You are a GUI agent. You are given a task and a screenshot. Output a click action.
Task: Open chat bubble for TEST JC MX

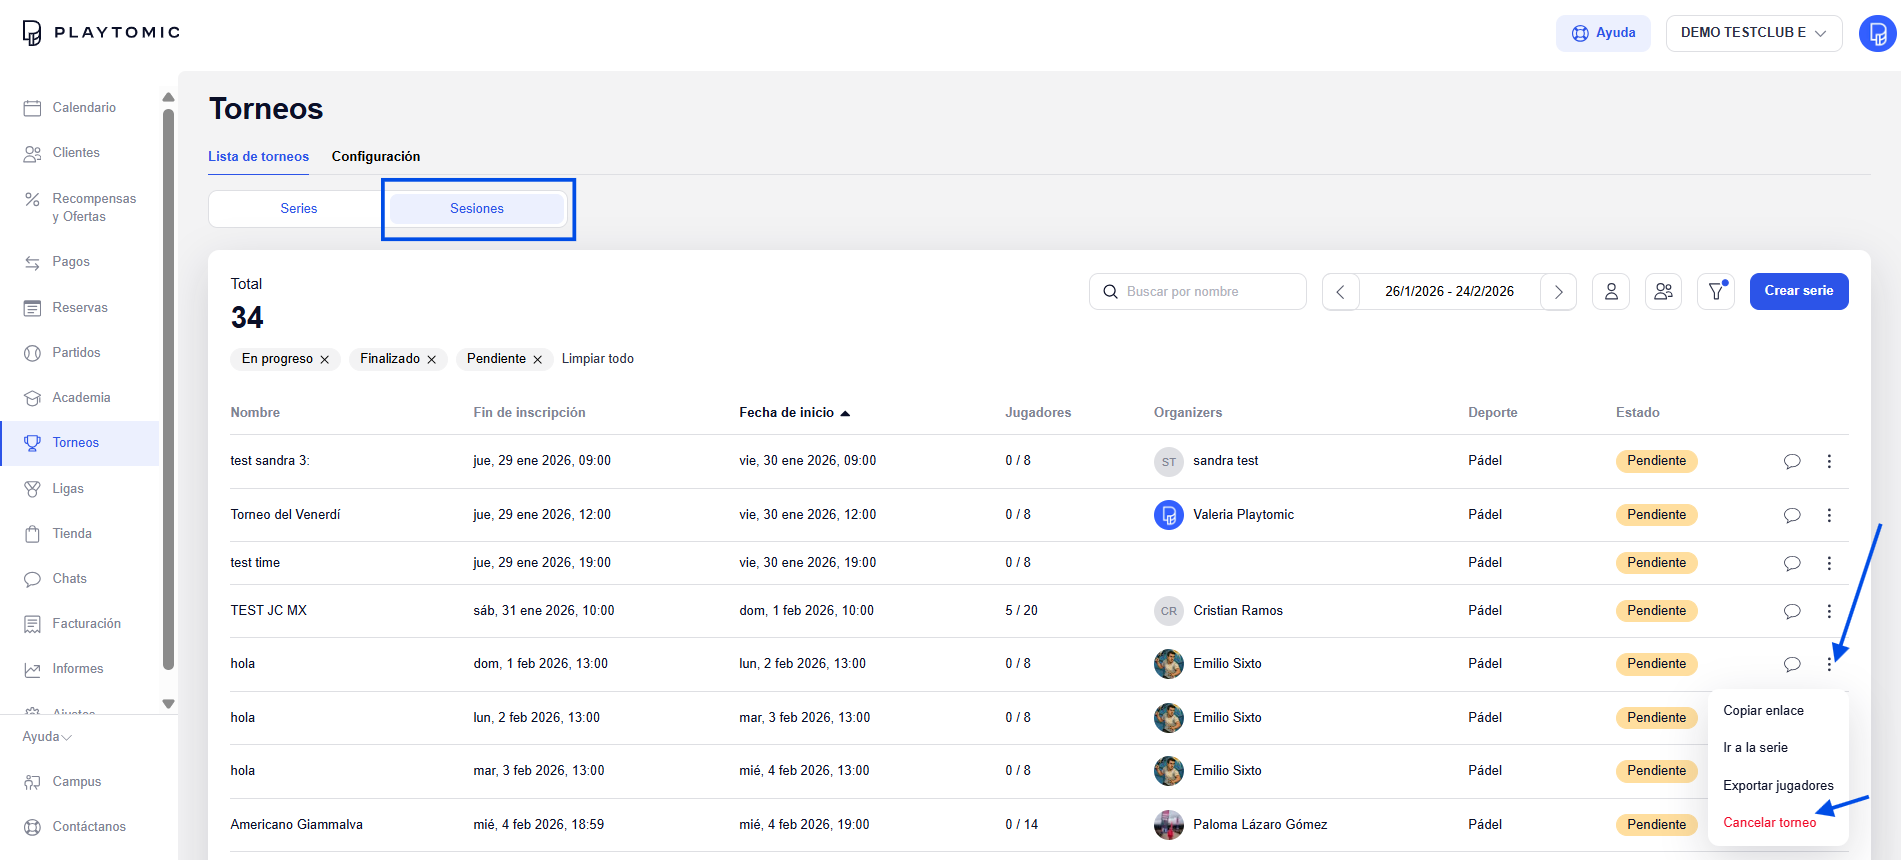point(1792,611)
